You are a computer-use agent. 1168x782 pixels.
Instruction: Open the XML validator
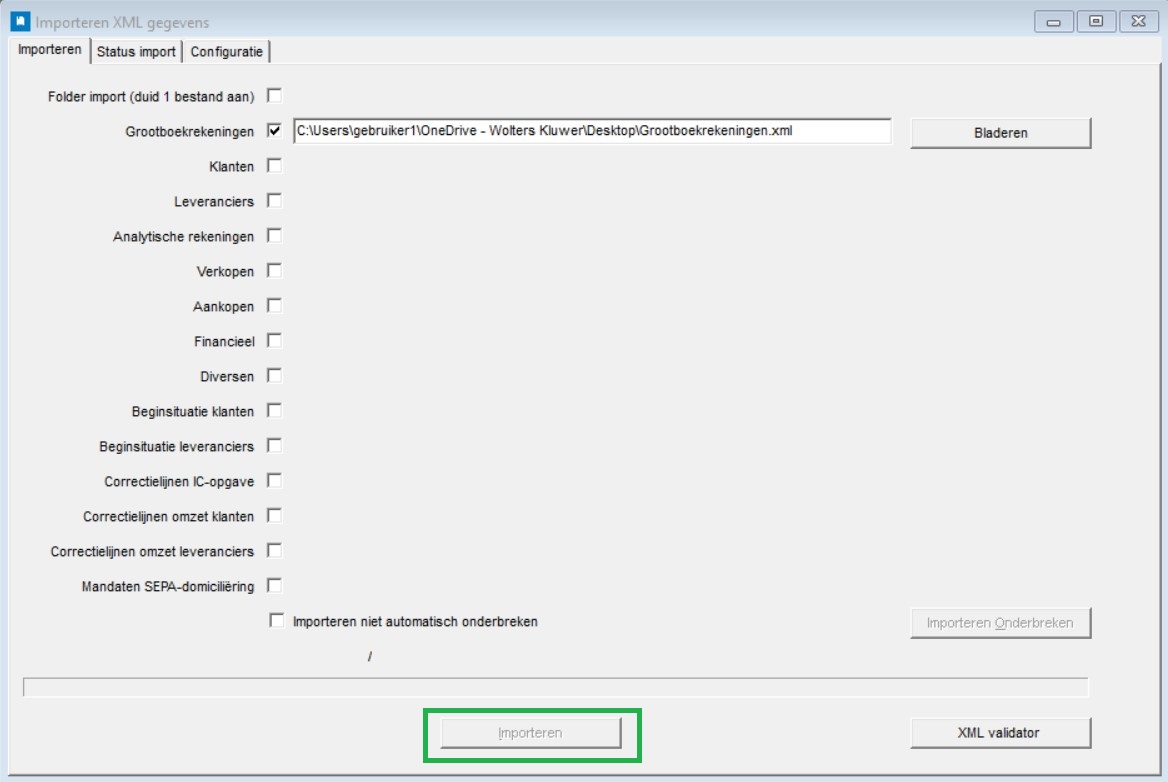[1000, 733]
